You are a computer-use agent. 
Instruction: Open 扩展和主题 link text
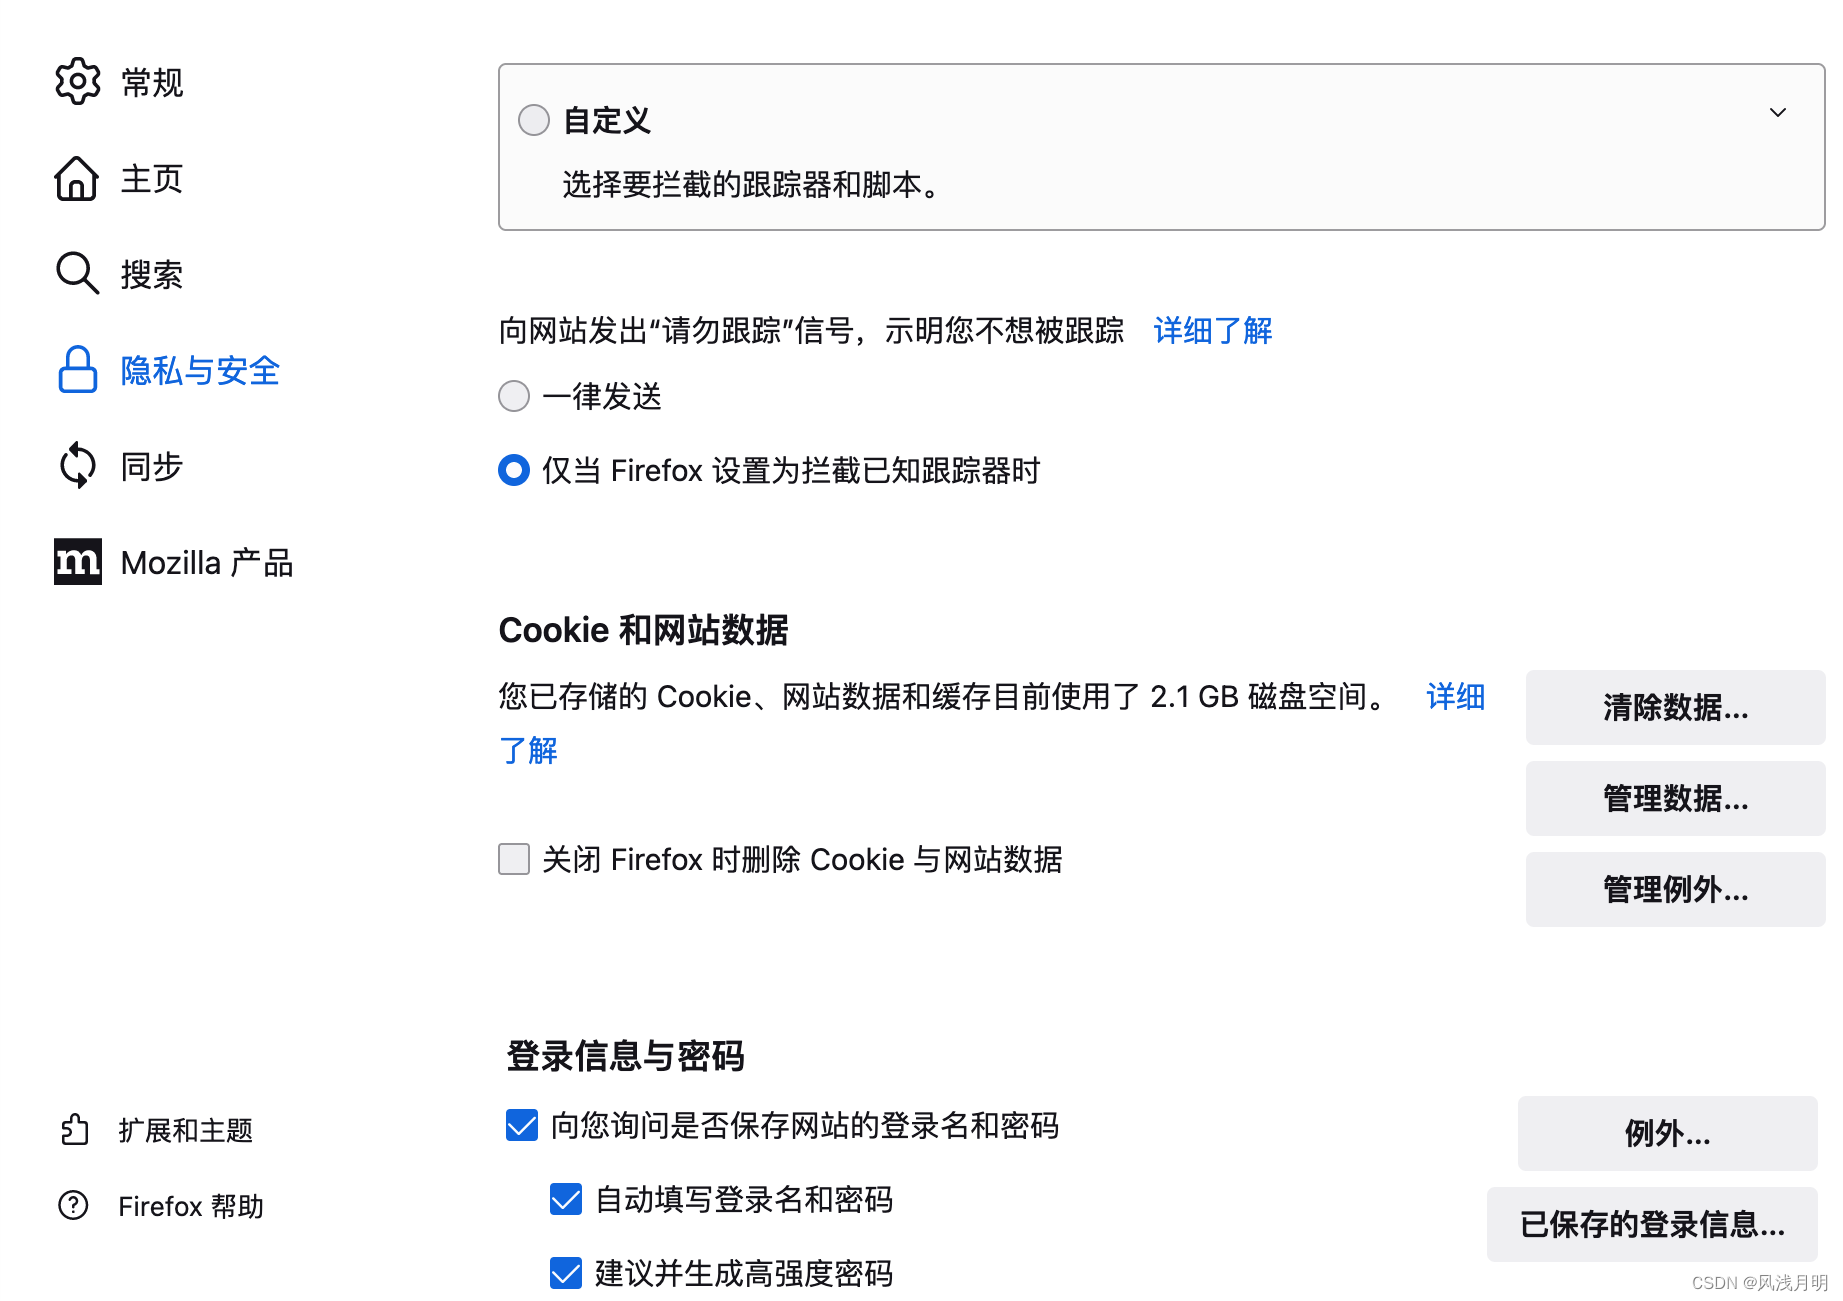point(186,1130)
